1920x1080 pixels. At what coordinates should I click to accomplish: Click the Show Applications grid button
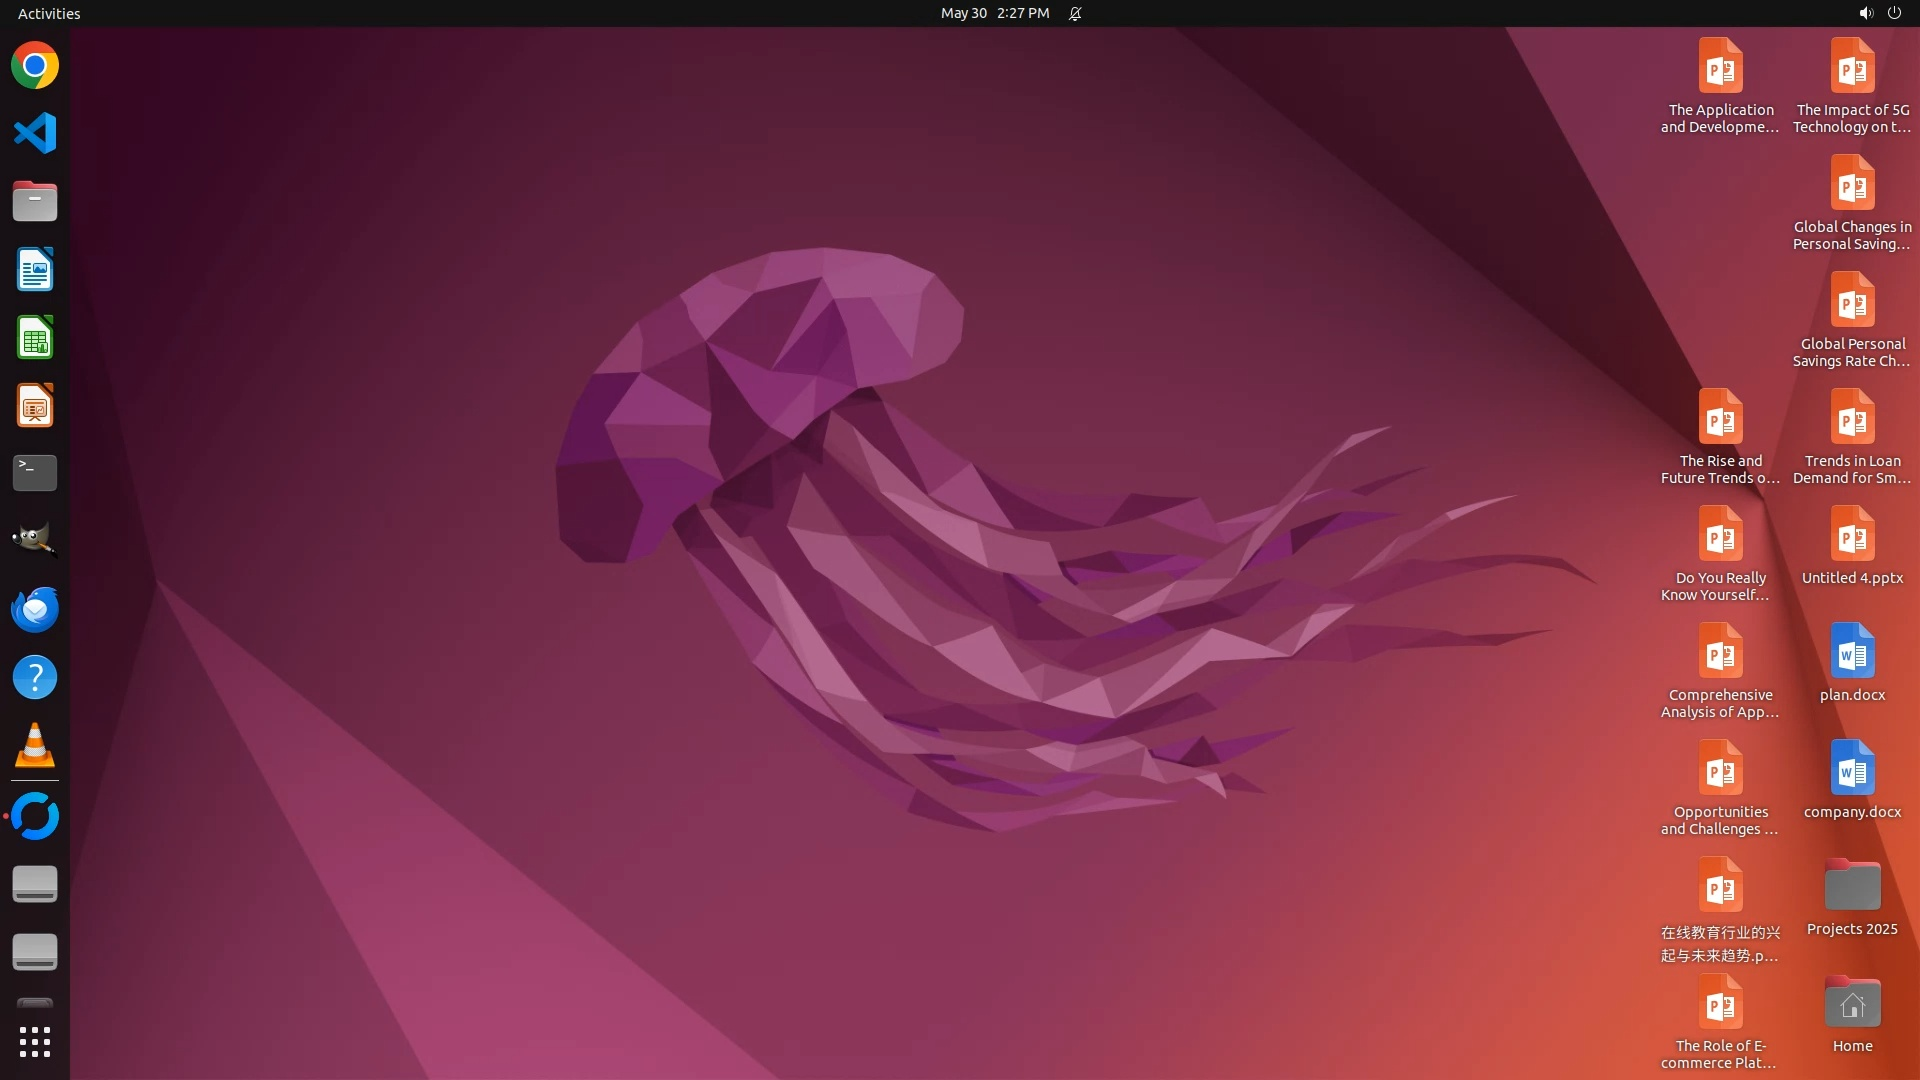[35, 1042]
